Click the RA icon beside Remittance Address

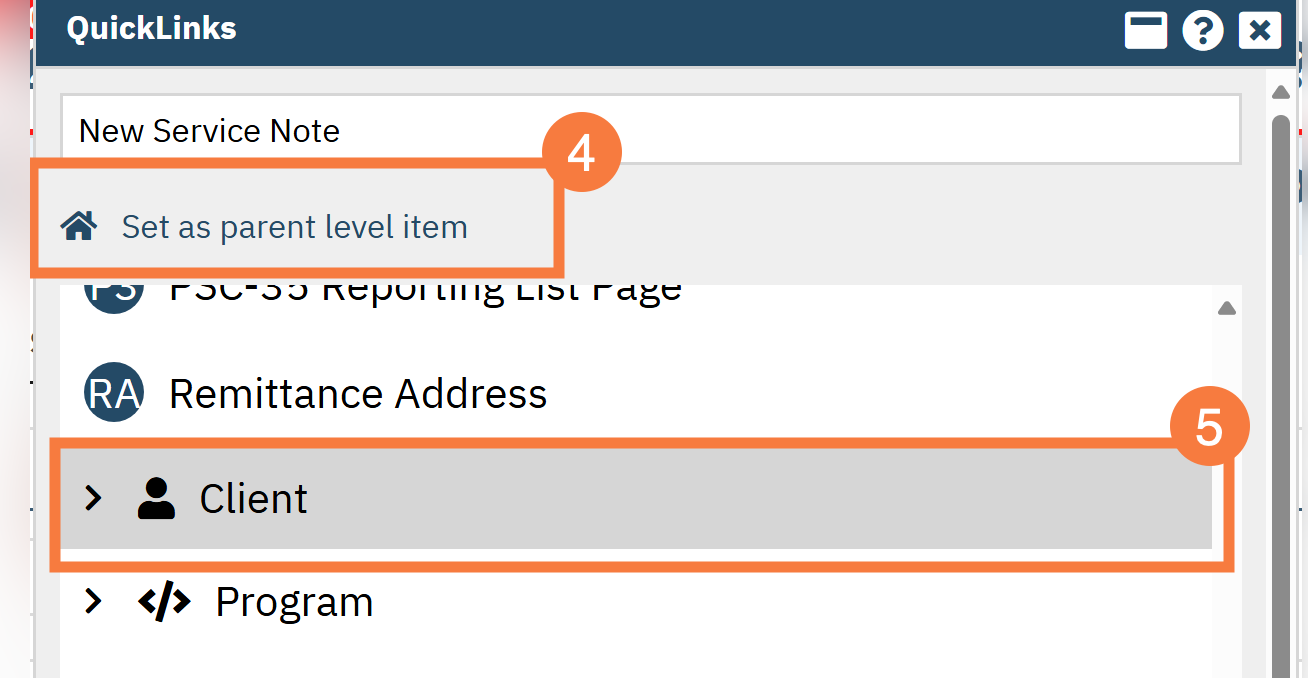click(x=113, y=393)
